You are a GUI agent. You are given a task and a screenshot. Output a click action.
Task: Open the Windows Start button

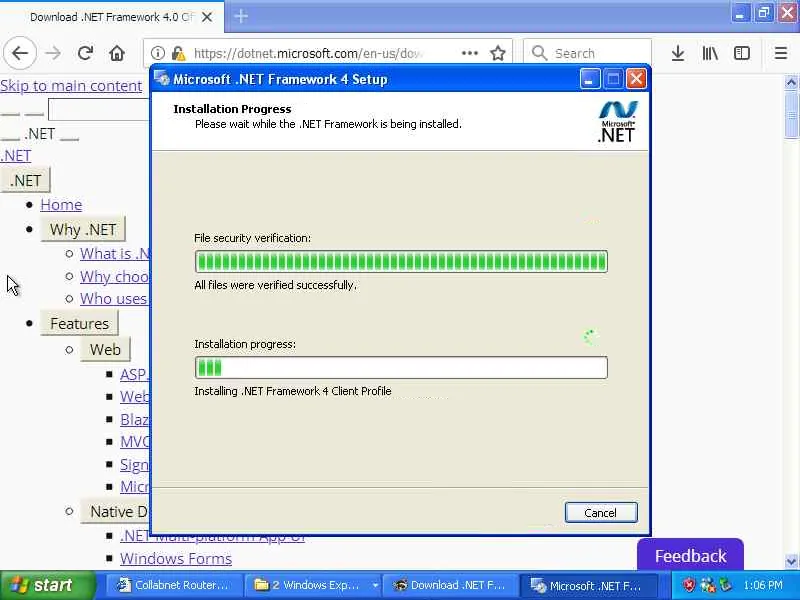click(47, 585)
